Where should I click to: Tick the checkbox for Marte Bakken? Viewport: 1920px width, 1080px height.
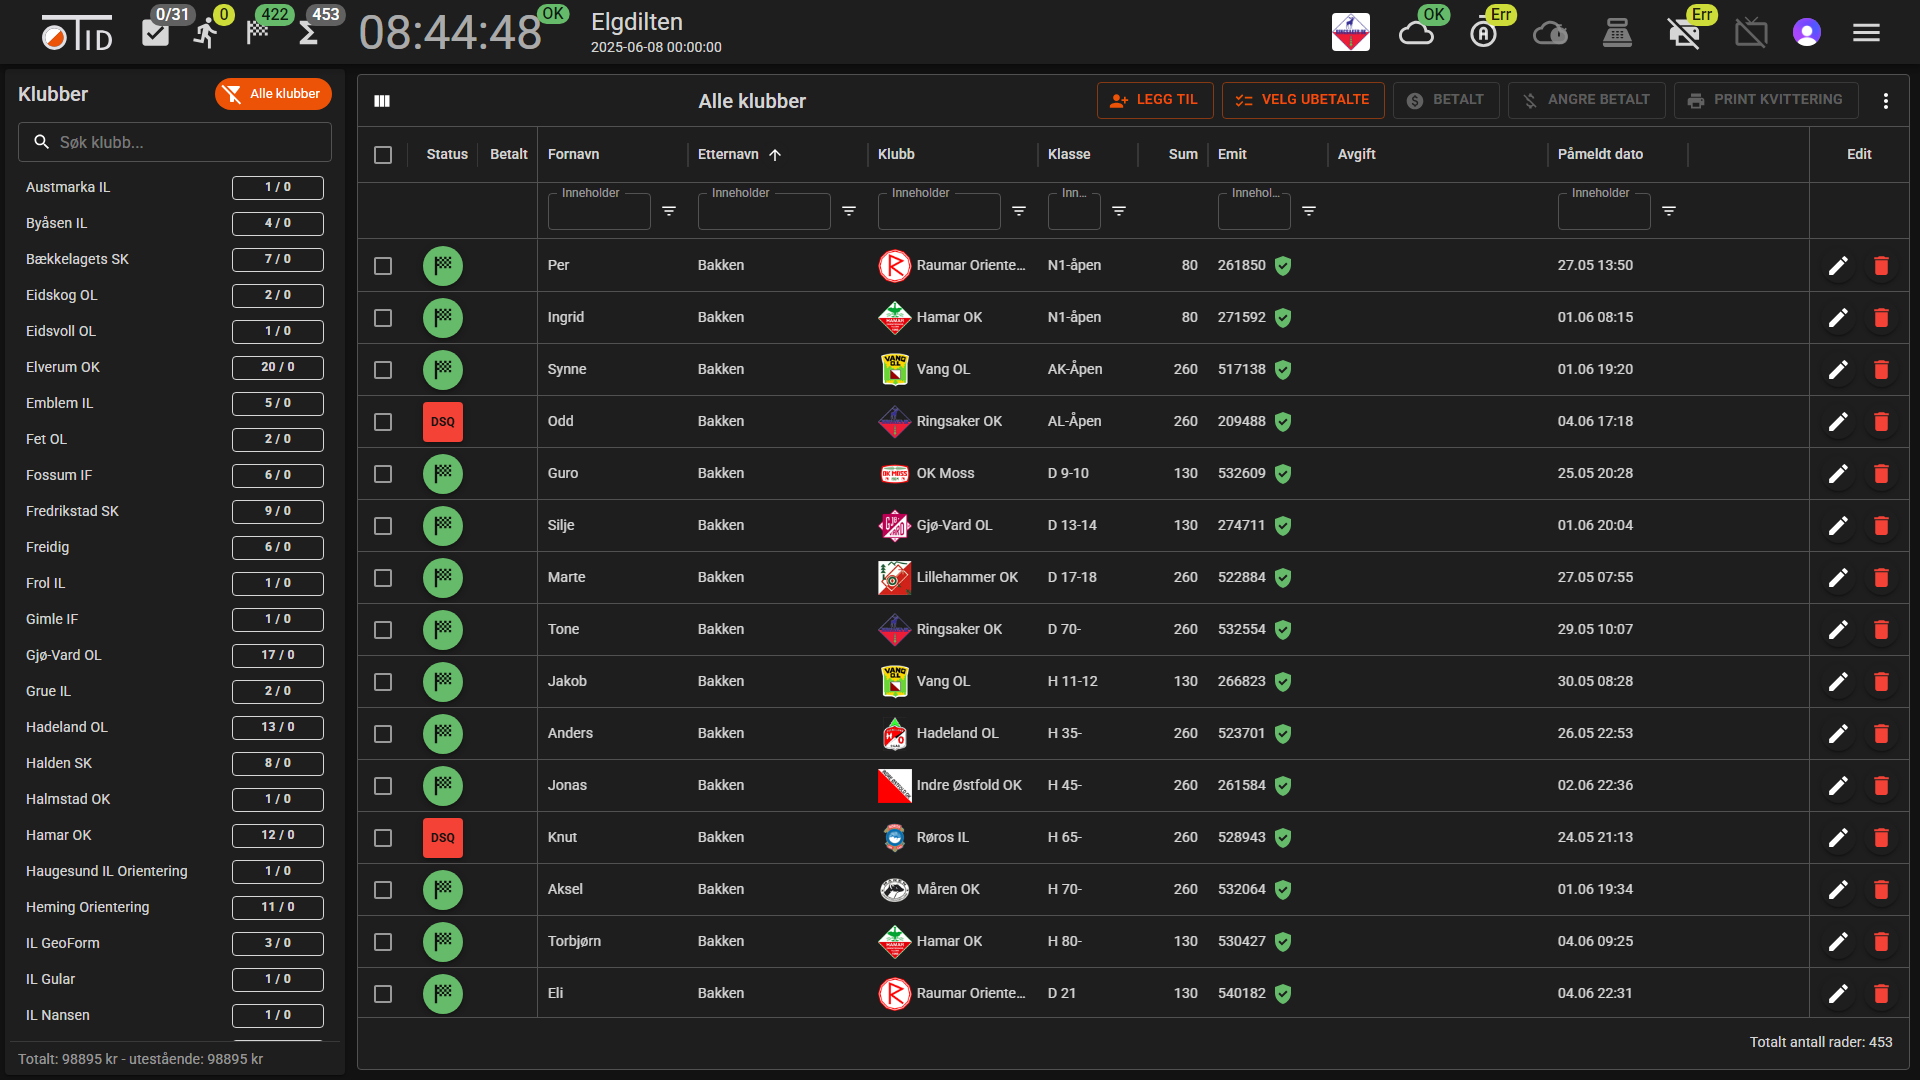point(383,578)
